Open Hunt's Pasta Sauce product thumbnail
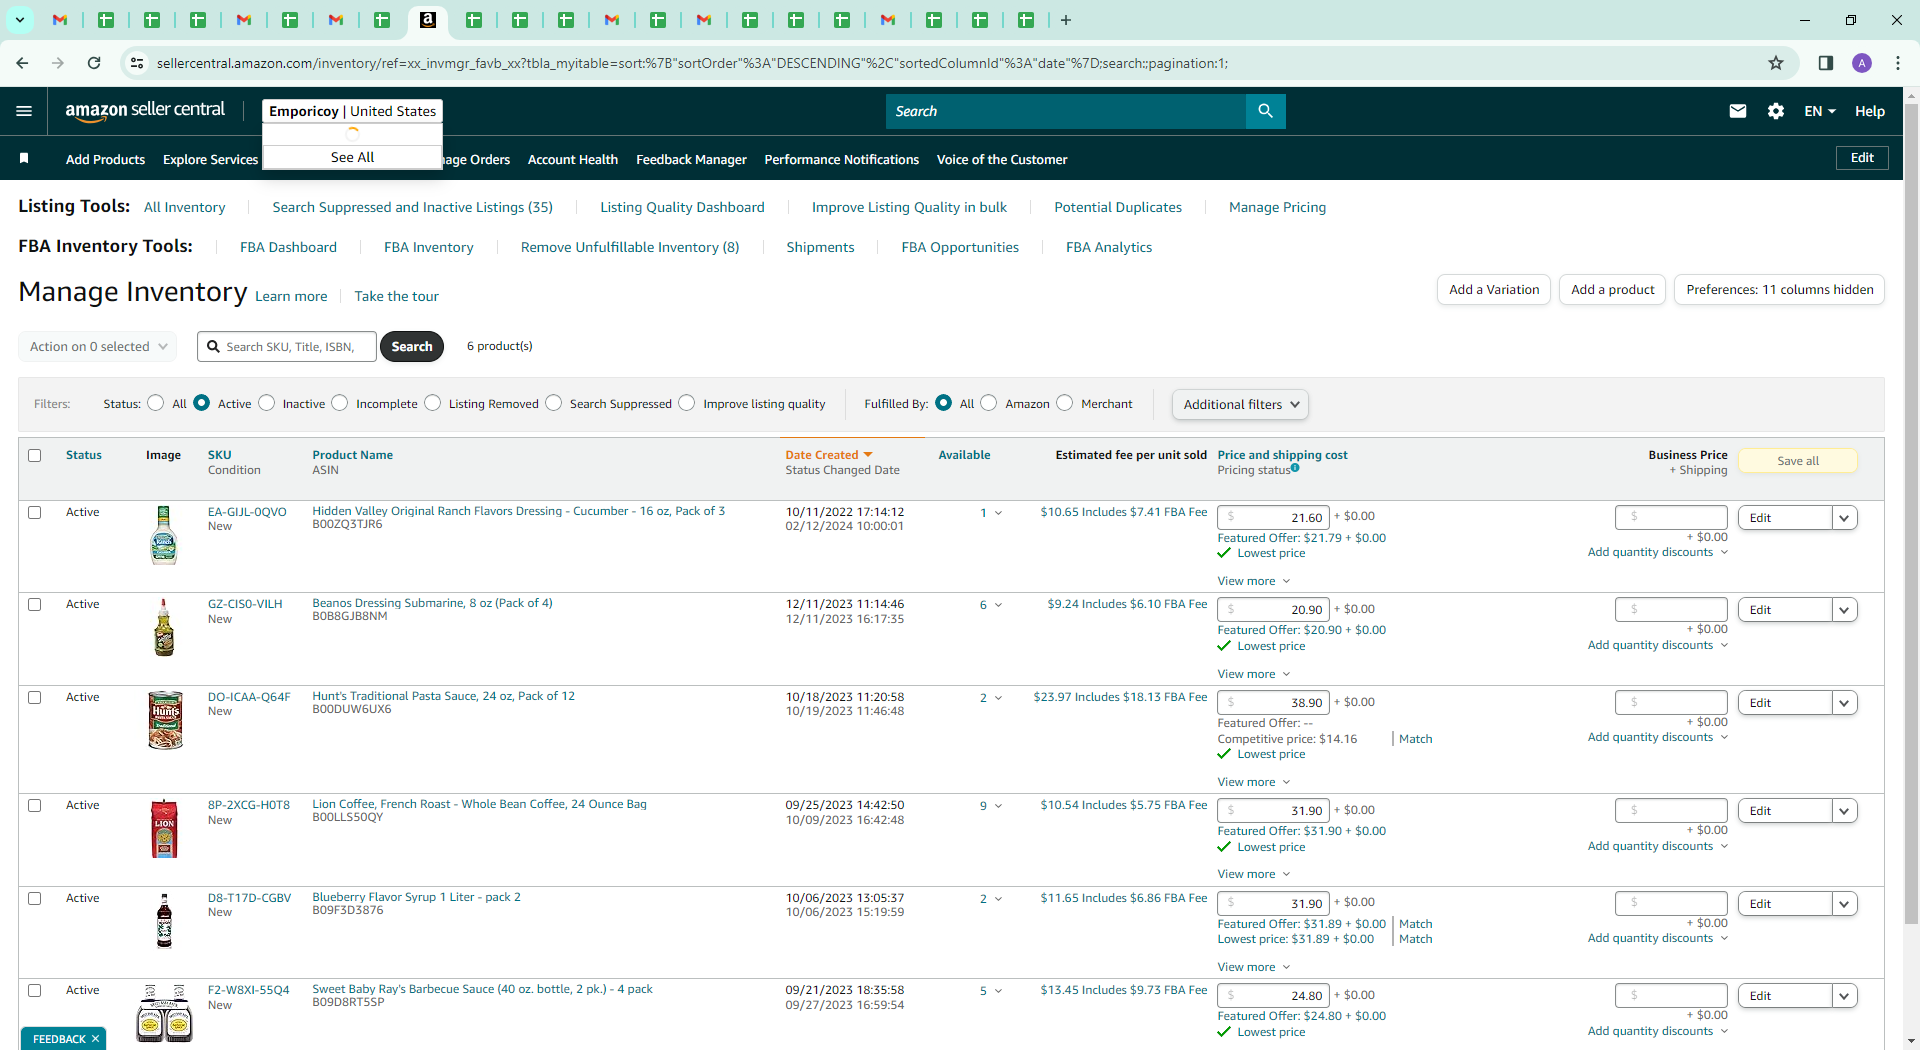 (165, 720)
